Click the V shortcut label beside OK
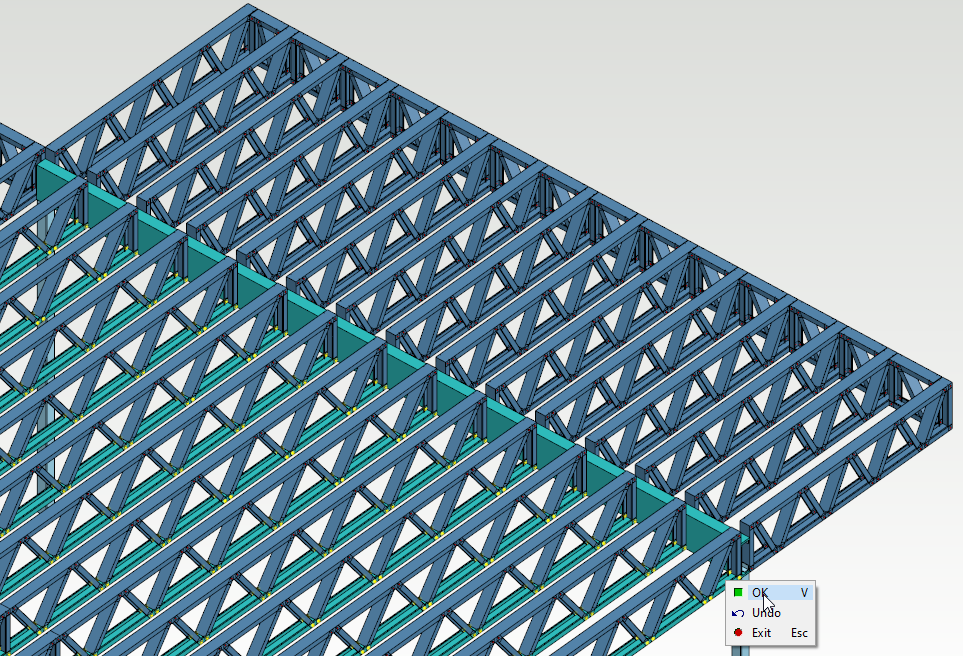The image size is (963, 656). (x=803, y=592)
